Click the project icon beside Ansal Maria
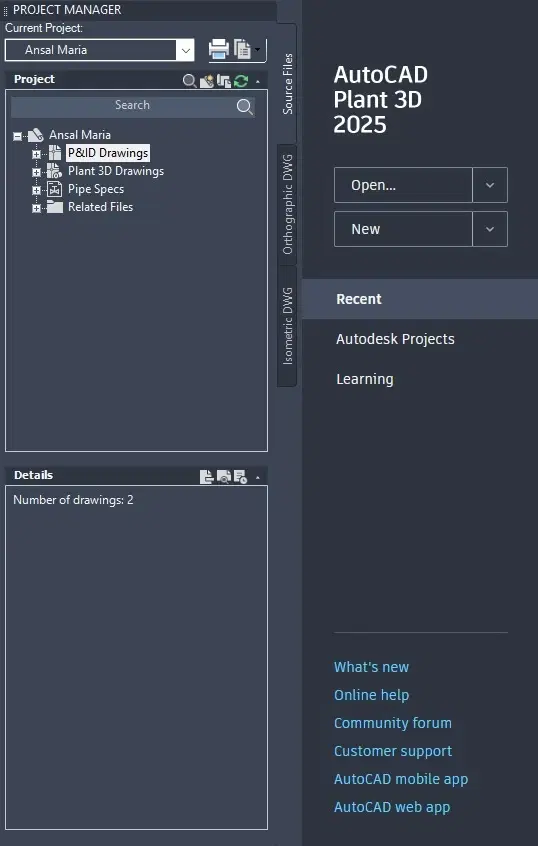 click(x=36, y=135)
